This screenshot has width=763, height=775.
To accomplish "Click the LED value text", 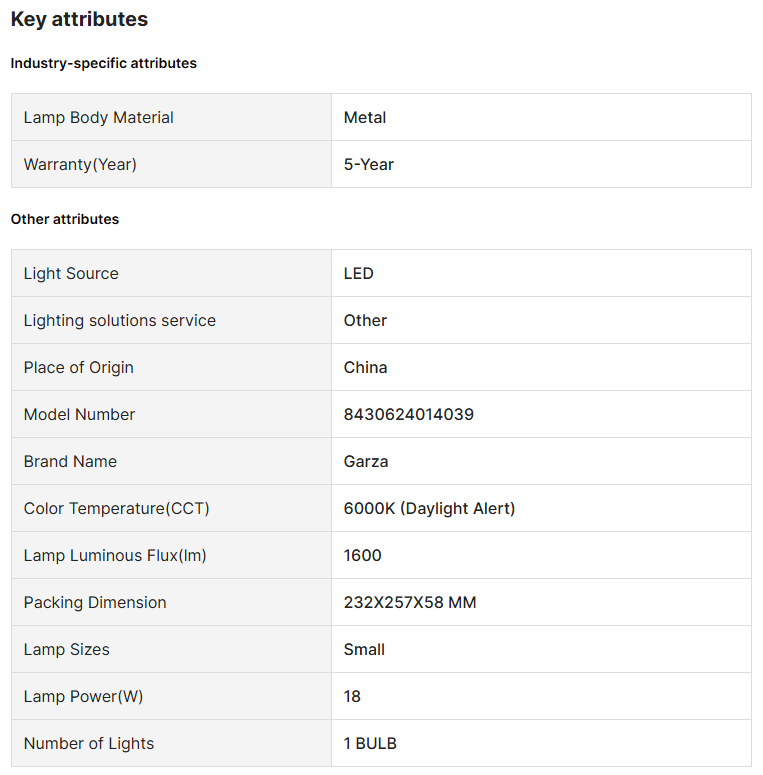I will click(359, 273).
